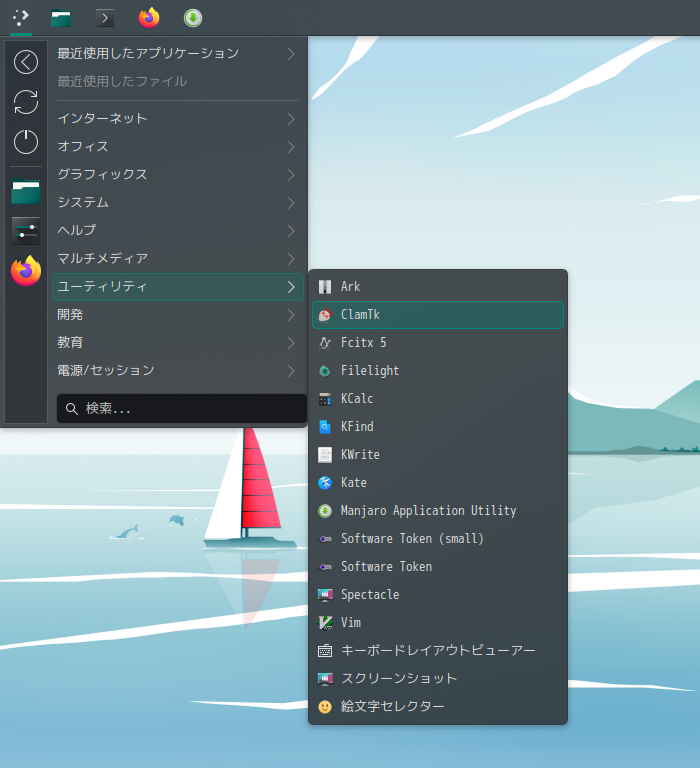
Task: Click the KCalc calculator icon
Action: click(x=325, y=399)
